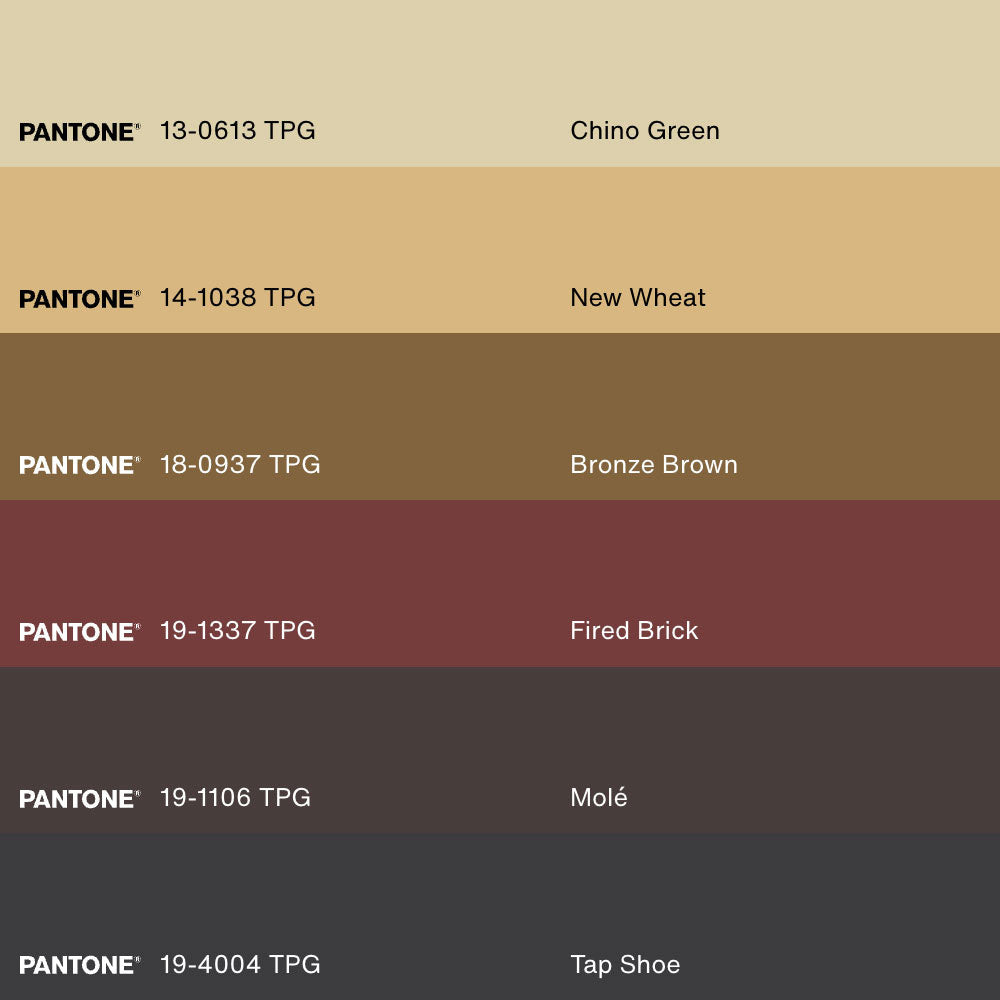Click the PANTONE logo in Molé row

point(79,799)
